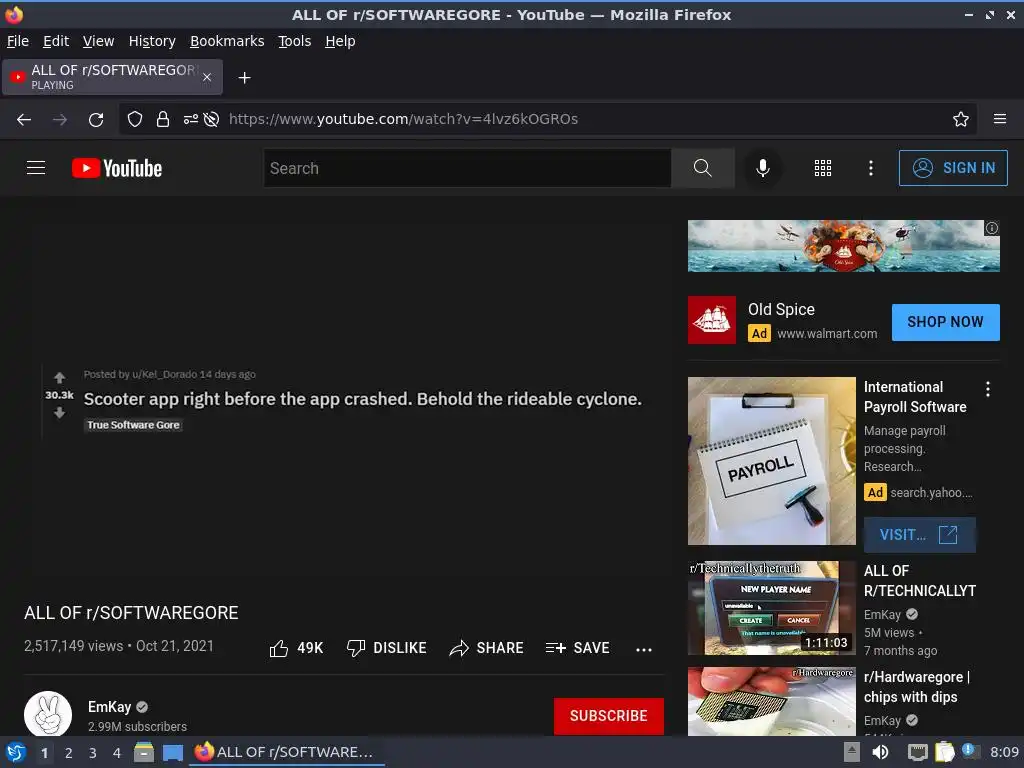Open the volume control in tray
This screenshot has height=768, width=1024.
click(880, 752)
